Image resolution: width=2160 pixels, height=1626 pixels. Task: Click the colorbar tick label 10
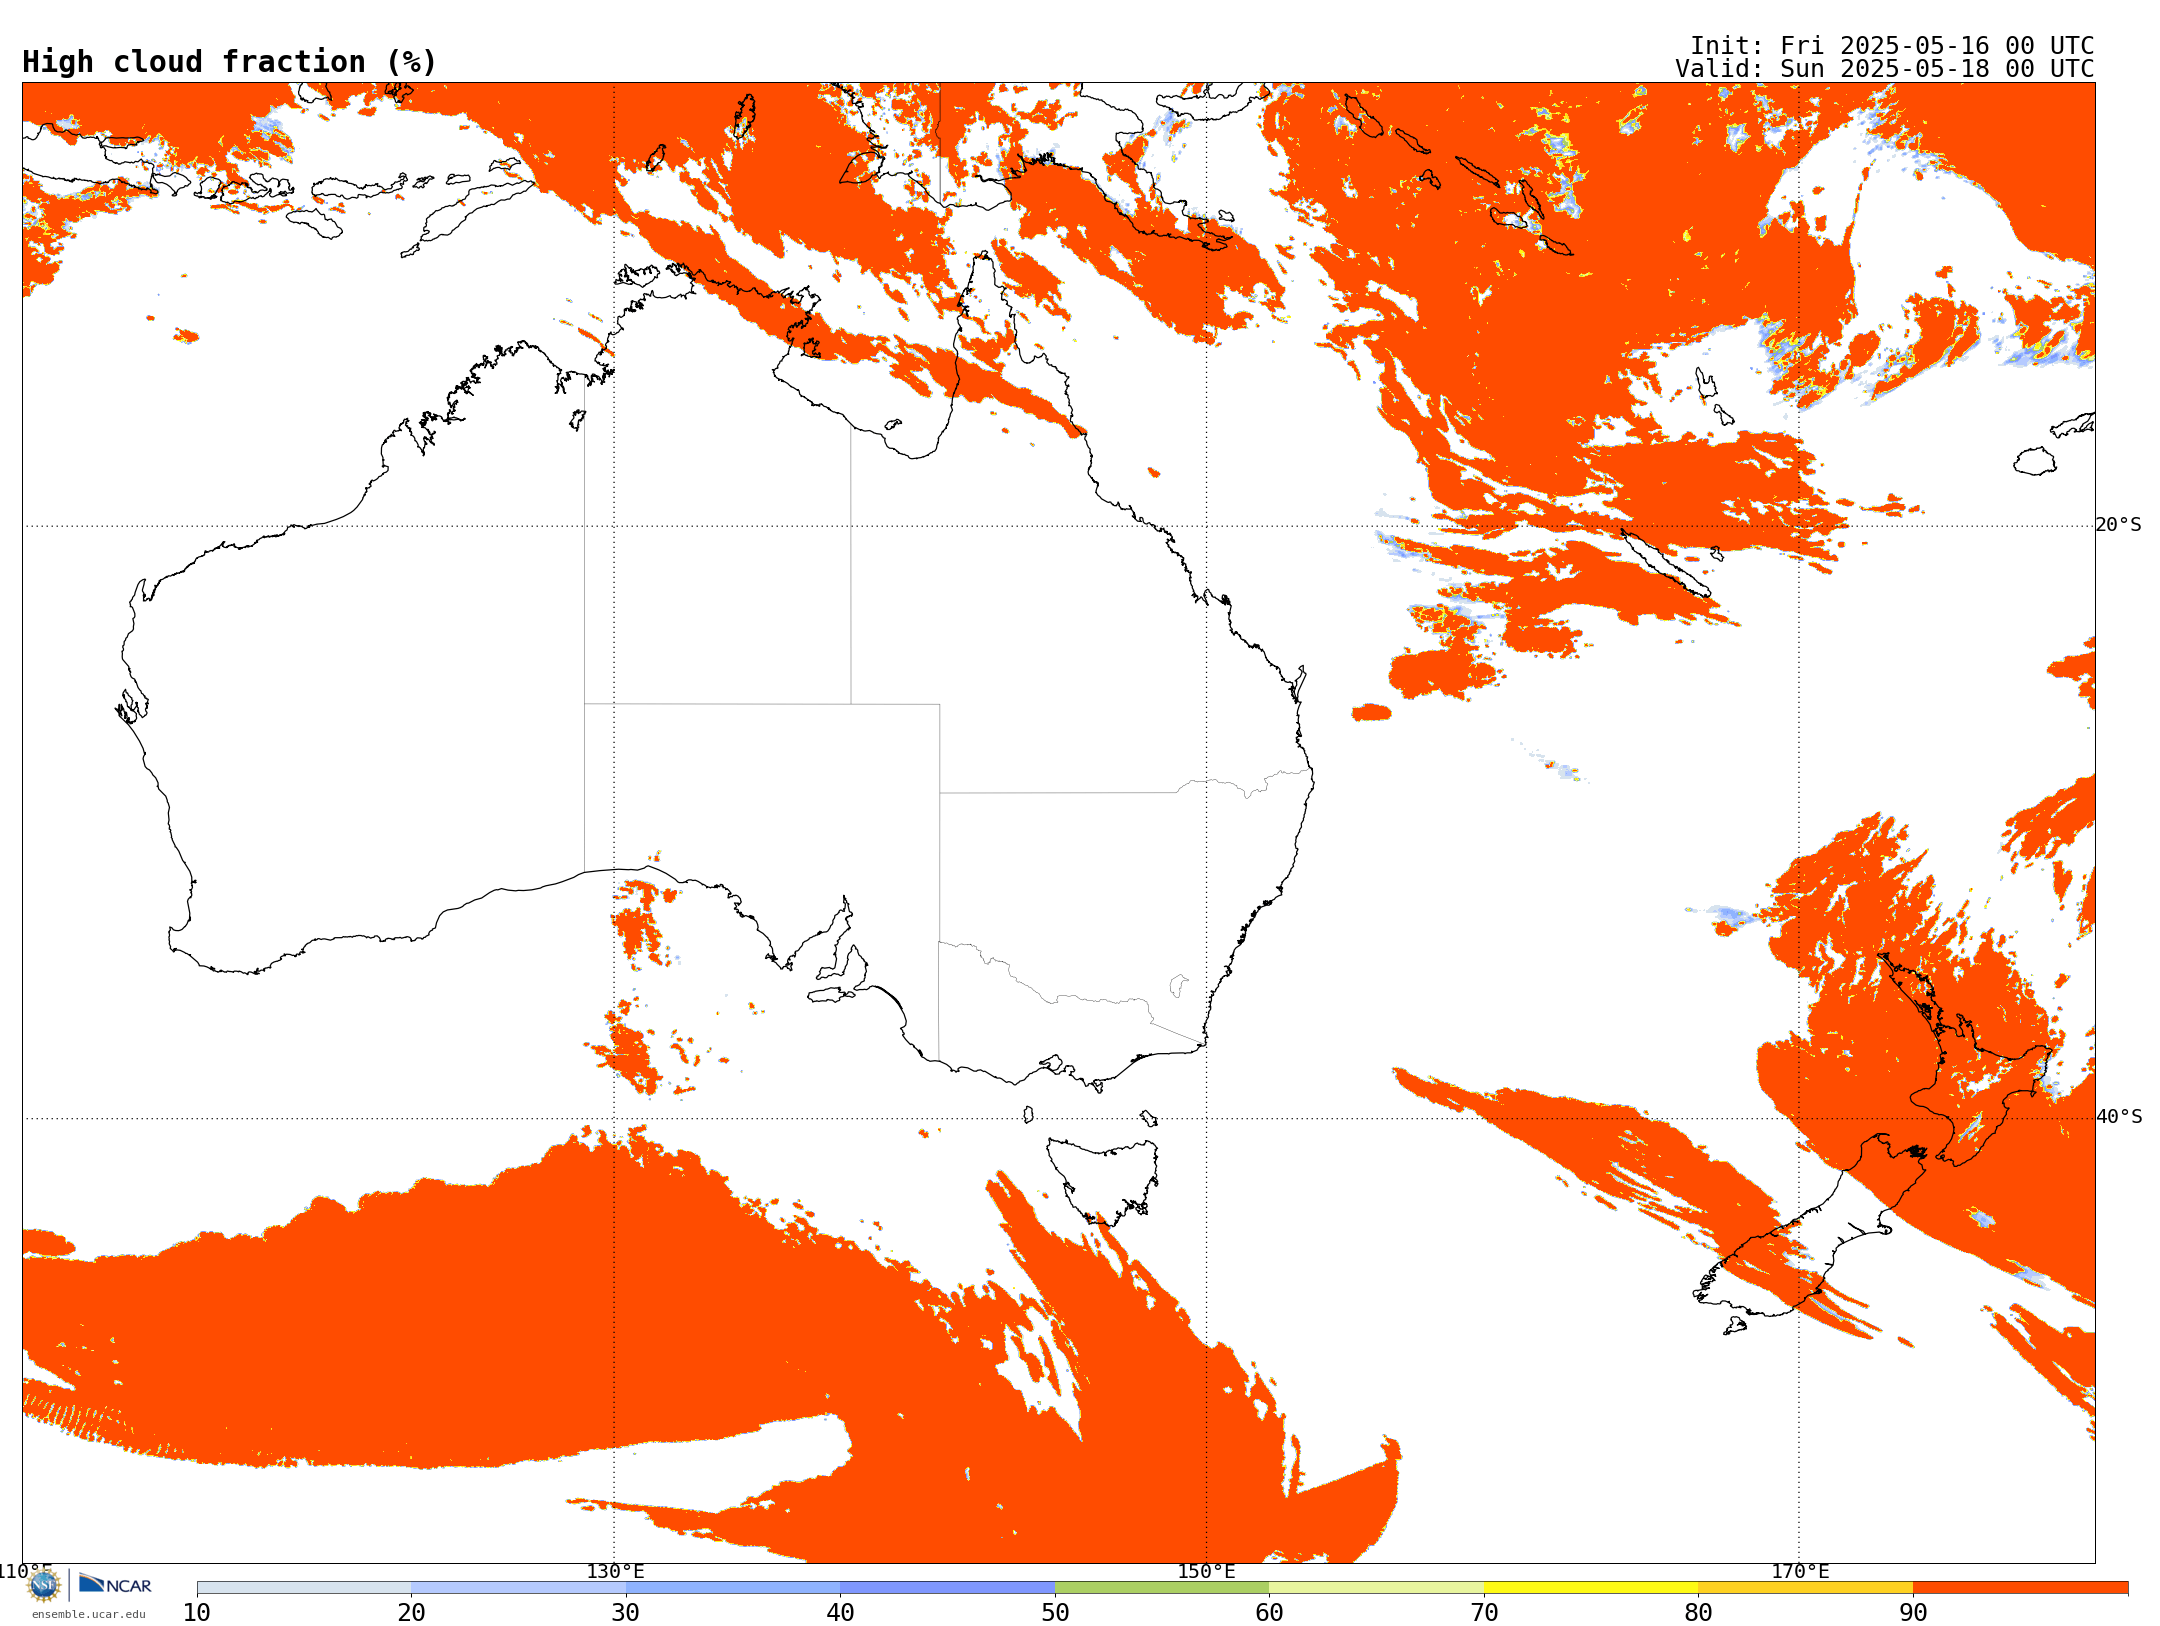[x=197, y=1613]
